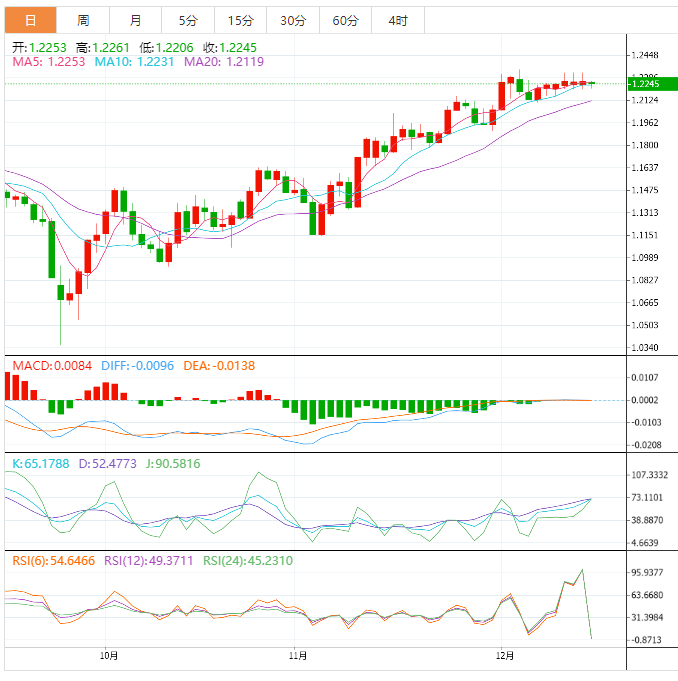The height and width of the screenshot is (681, 678).
Task: Click the 107.3332 KDJ axis label
Action: tap(649, 475)
